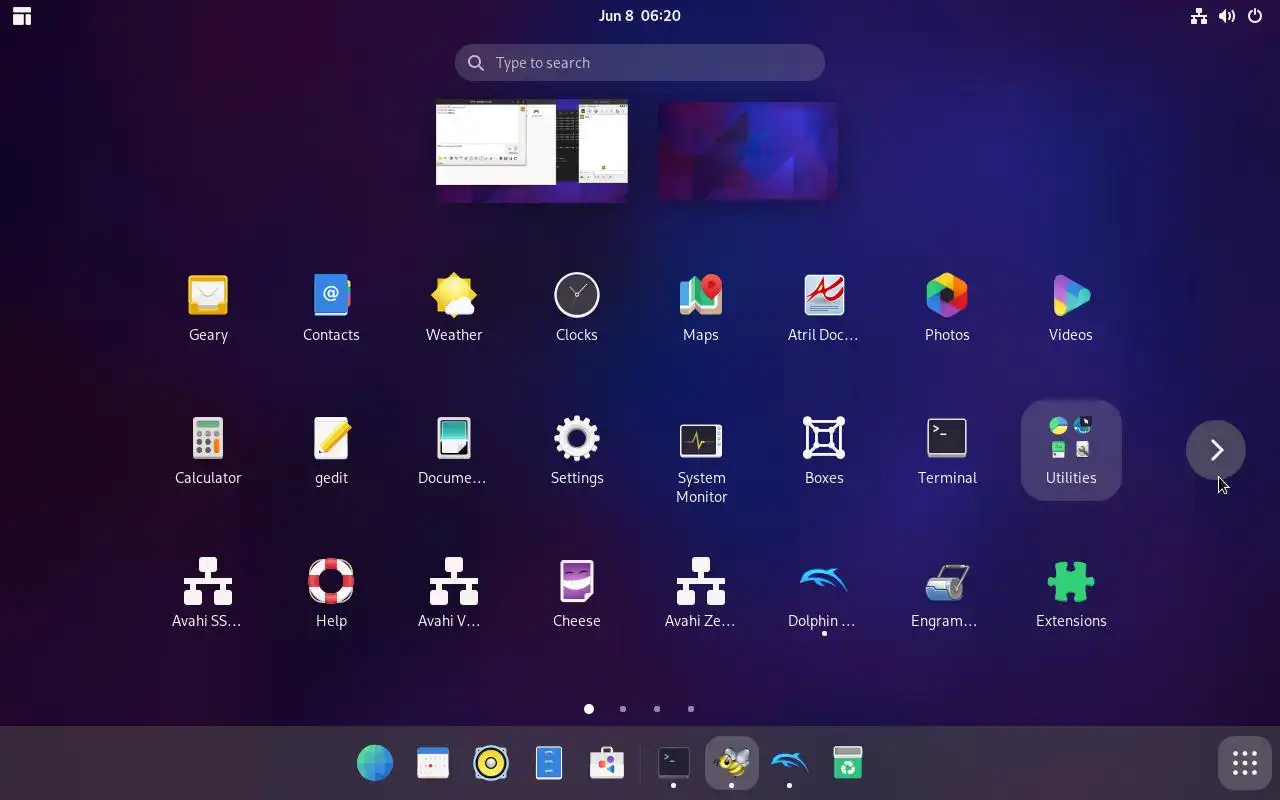Click the Activities button in top bar
Screen dimensions: 1280x800
(22, 16)
